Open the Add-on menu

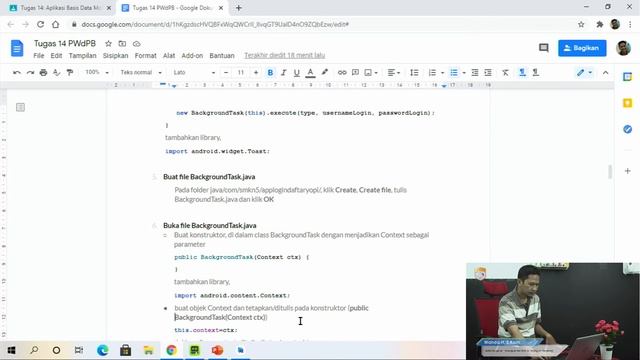tap(192, 56)
